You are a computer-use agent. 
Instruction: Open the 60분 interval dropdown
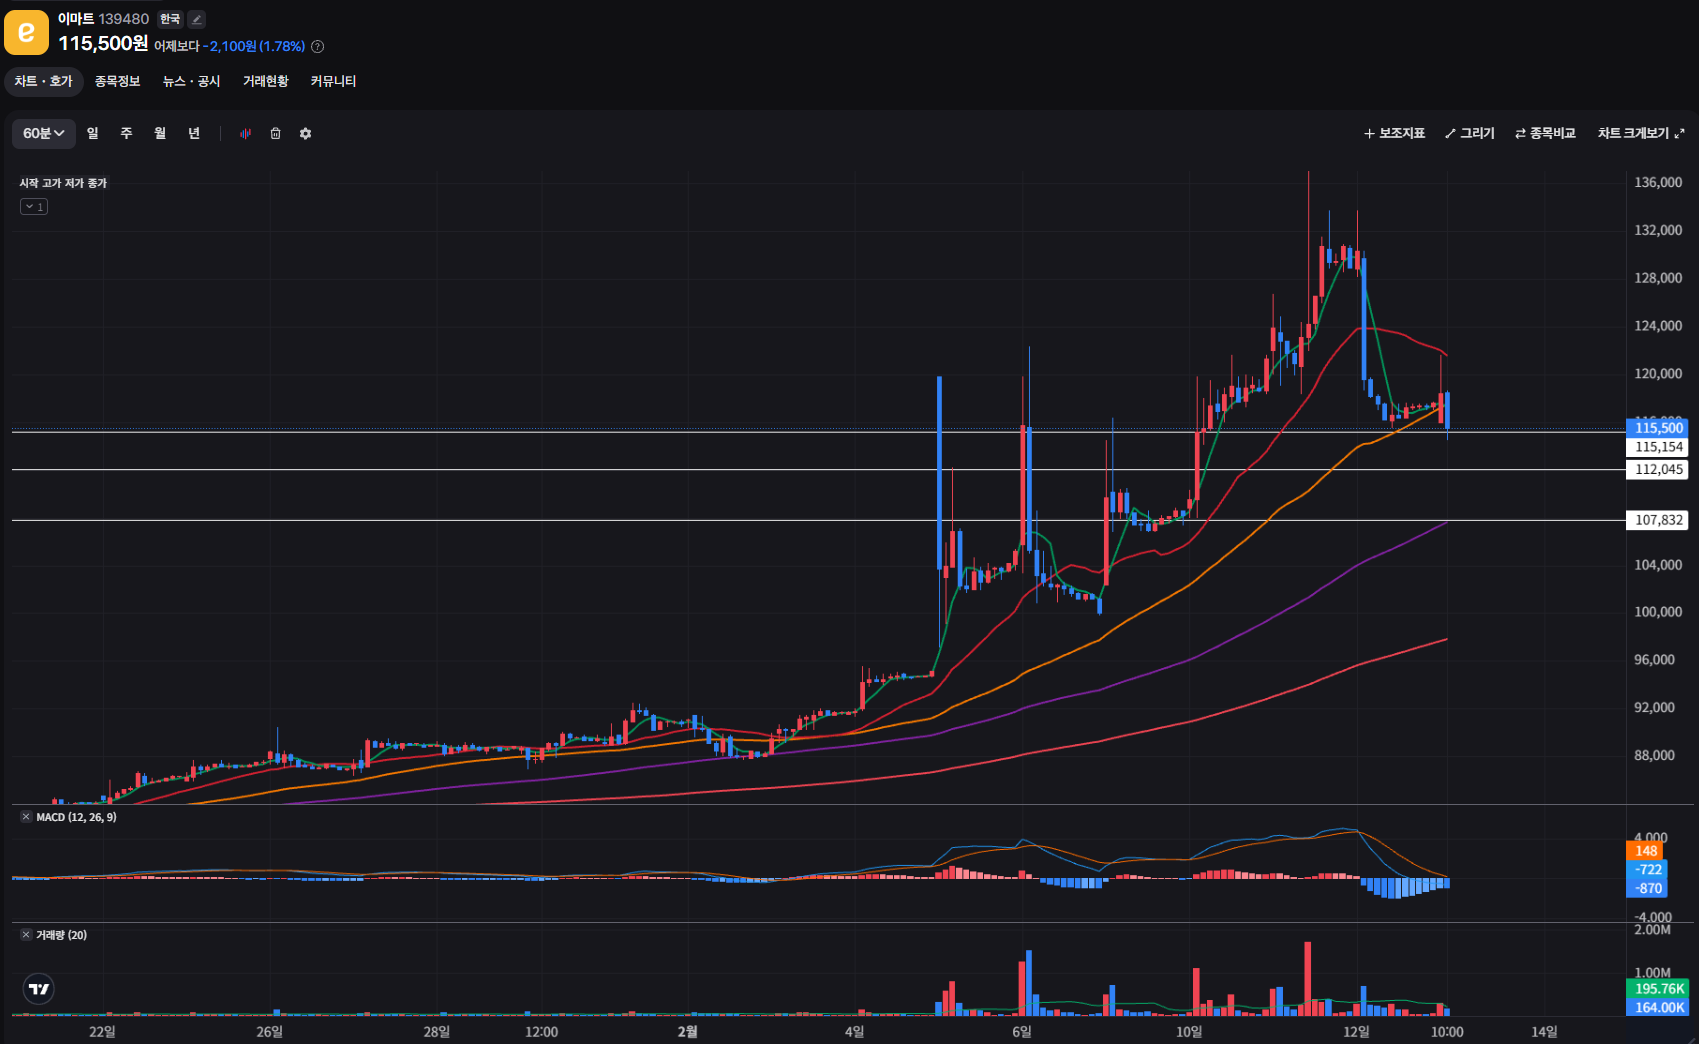[43, 134]
